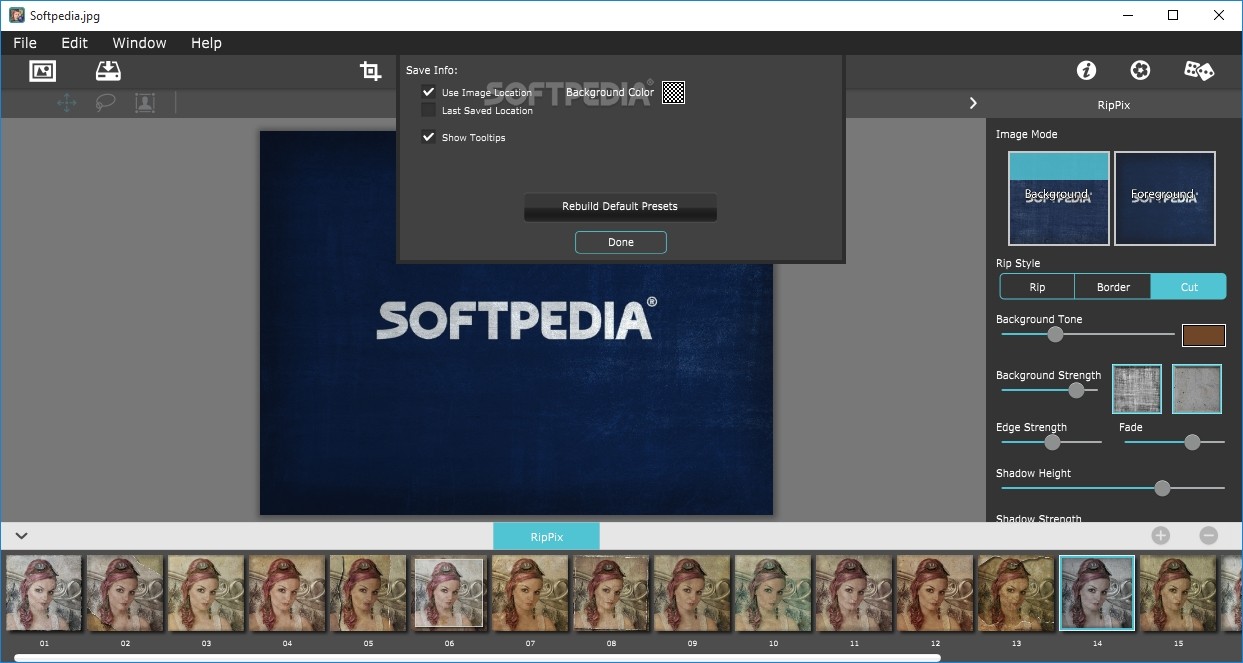Apply preset 11 thumbnail
This screenshot has width=1243, height=663.
pyautogui.click(x=854, y=593)
